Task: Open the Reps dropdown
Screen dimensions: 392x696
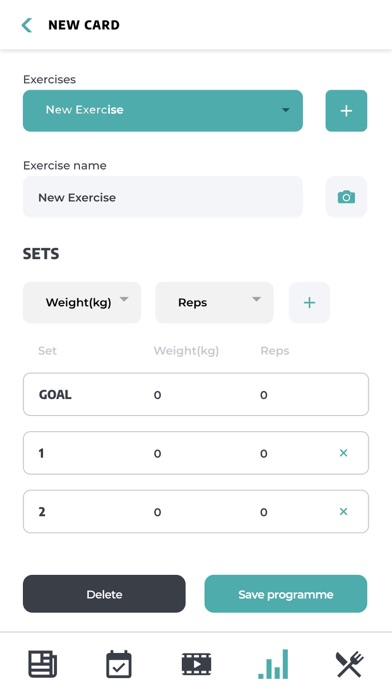Action: [x=214, y=302]
